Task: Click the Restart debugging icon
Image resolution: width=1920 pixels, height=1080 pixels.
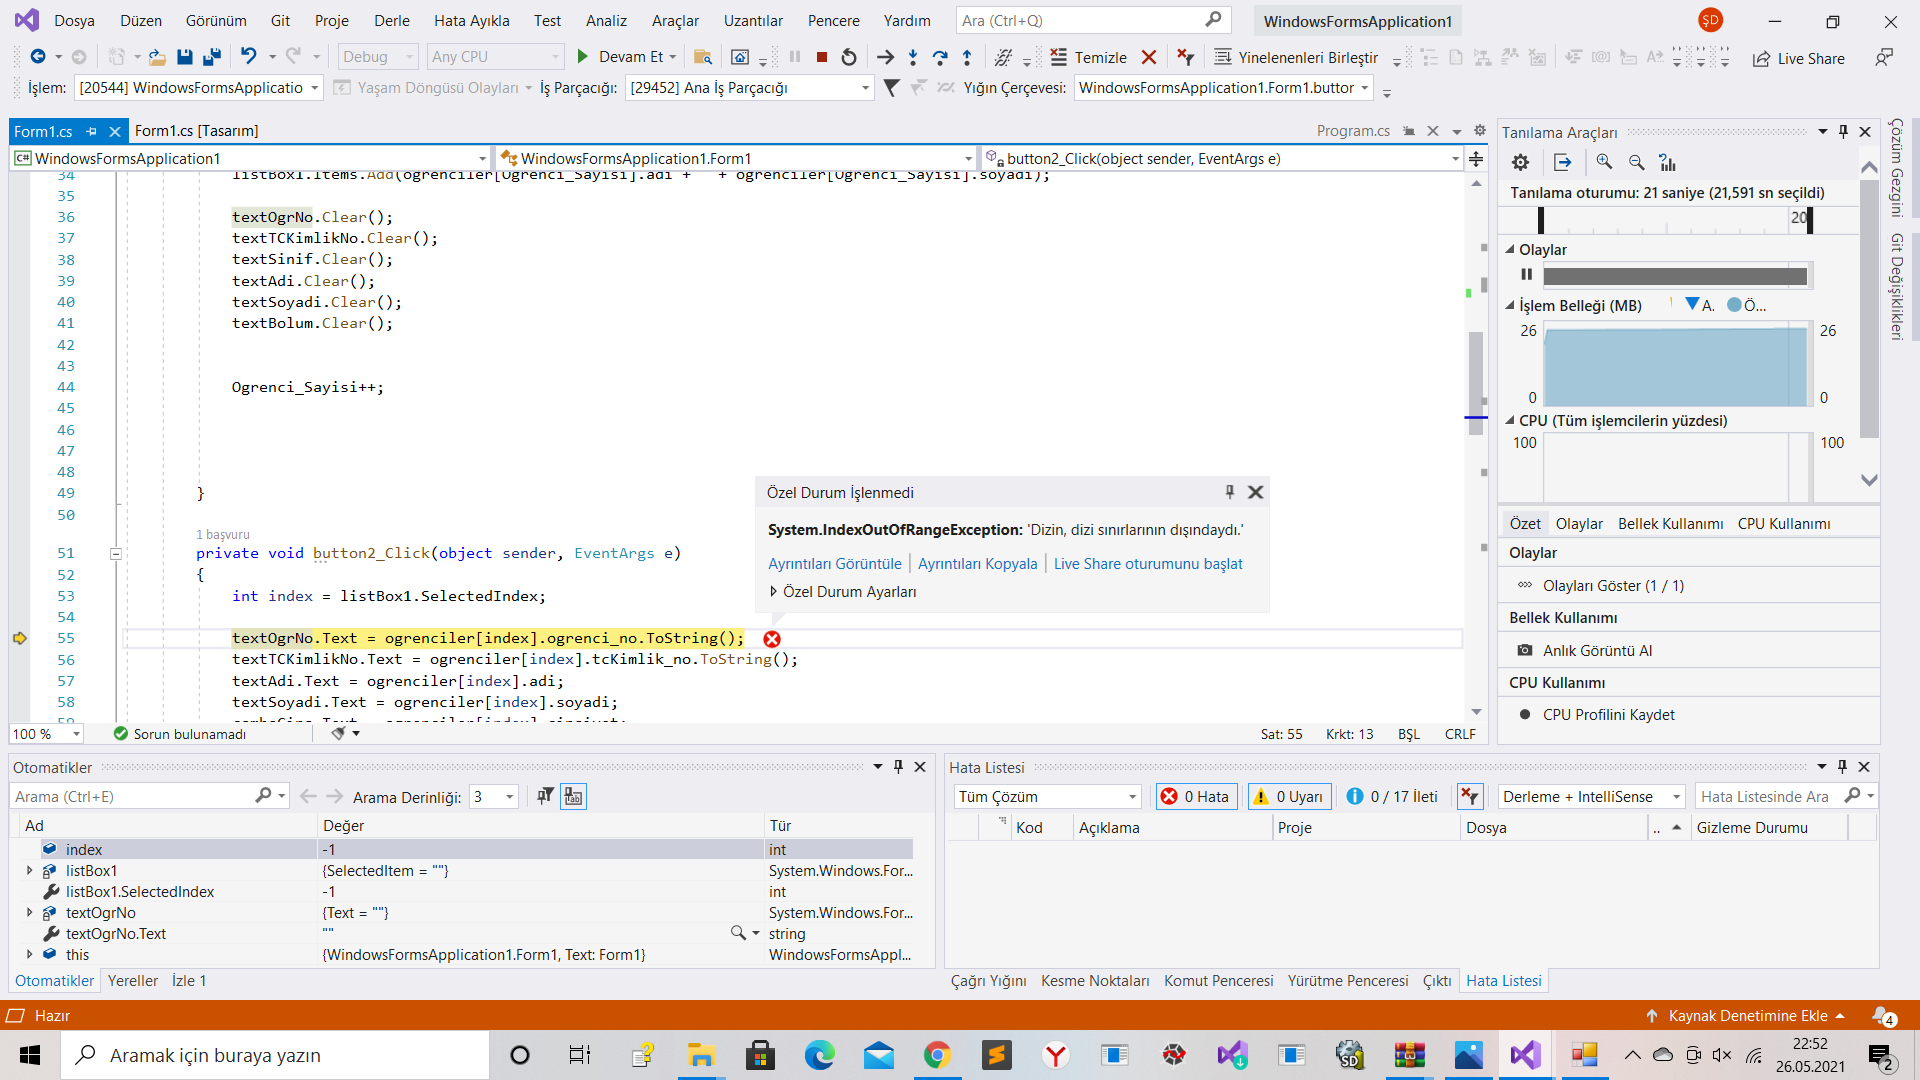Action: tap(849, 58)
